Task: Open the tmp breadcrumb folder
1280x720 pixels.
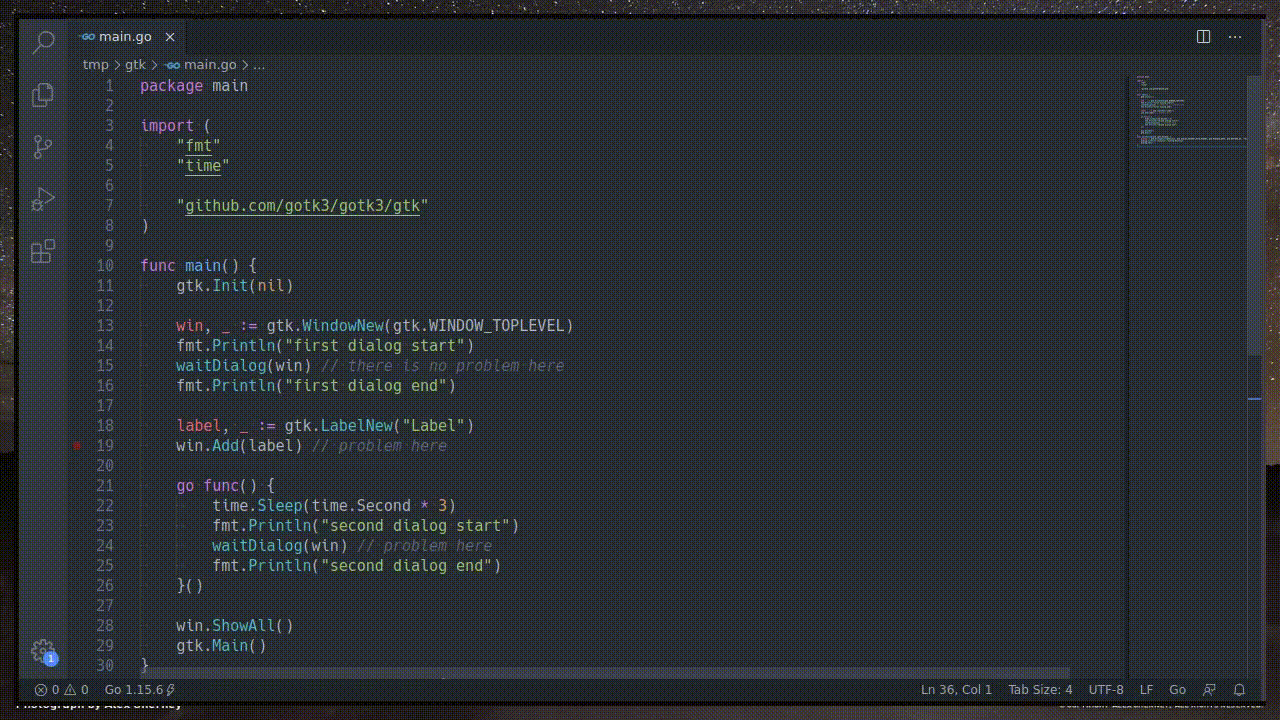Action: pos(96,64)
